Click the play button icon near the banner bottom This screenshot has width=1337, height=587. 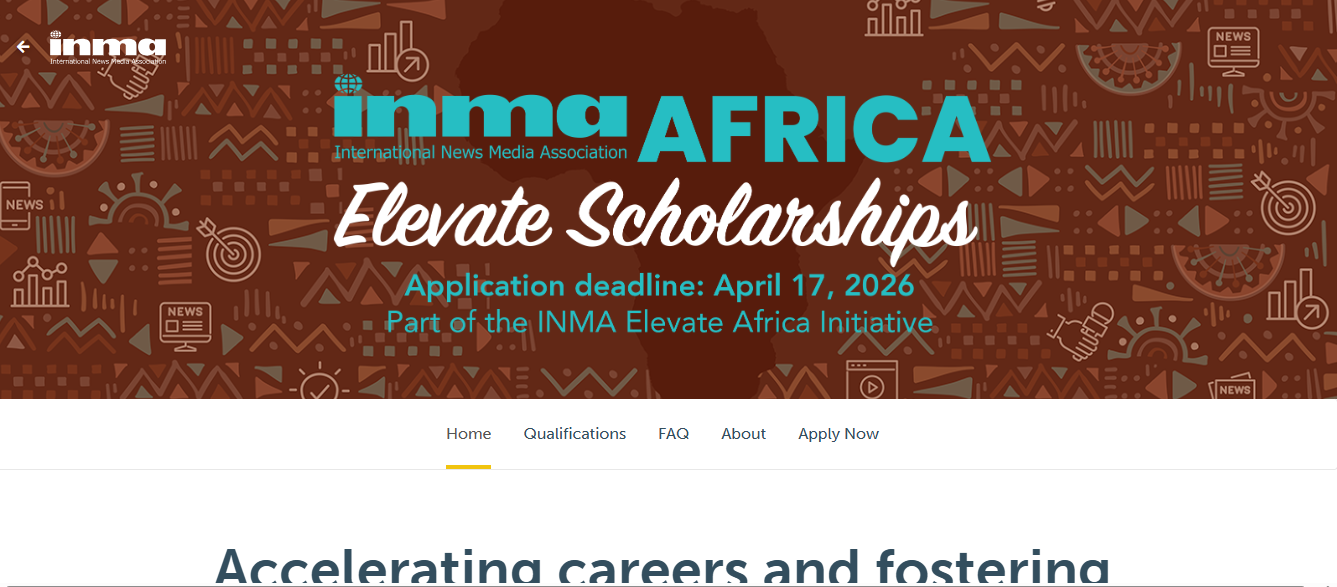[872, 386]
